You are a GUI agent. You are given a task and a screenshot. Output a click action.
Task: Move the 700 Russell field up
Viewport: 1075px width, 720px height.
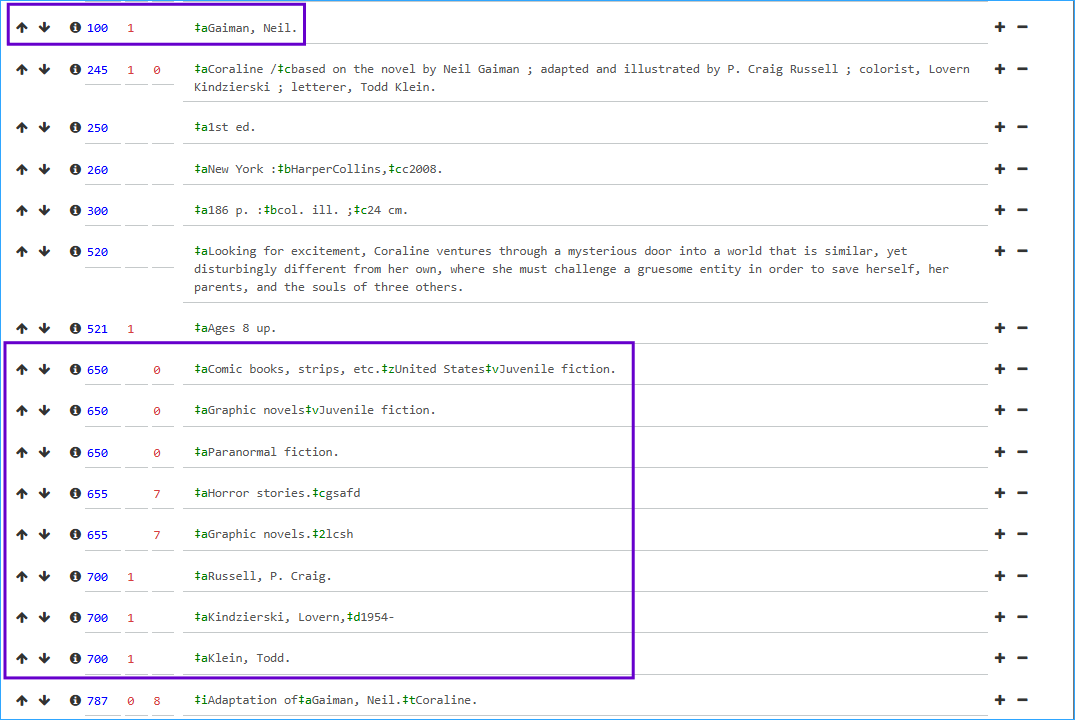point(21,576)
